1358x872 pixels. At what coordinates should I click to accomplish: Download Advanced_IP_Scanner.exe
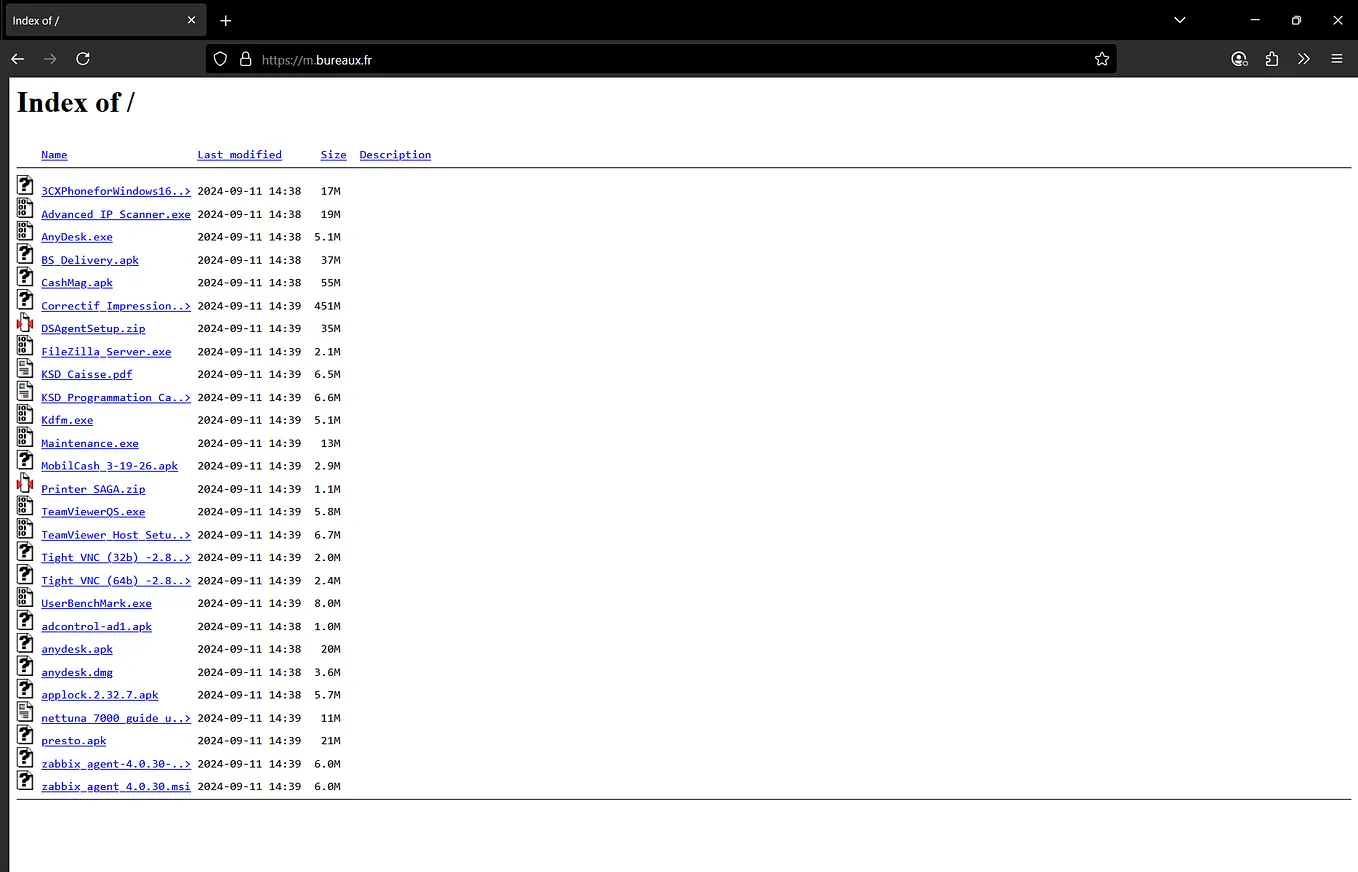(116, 214)
